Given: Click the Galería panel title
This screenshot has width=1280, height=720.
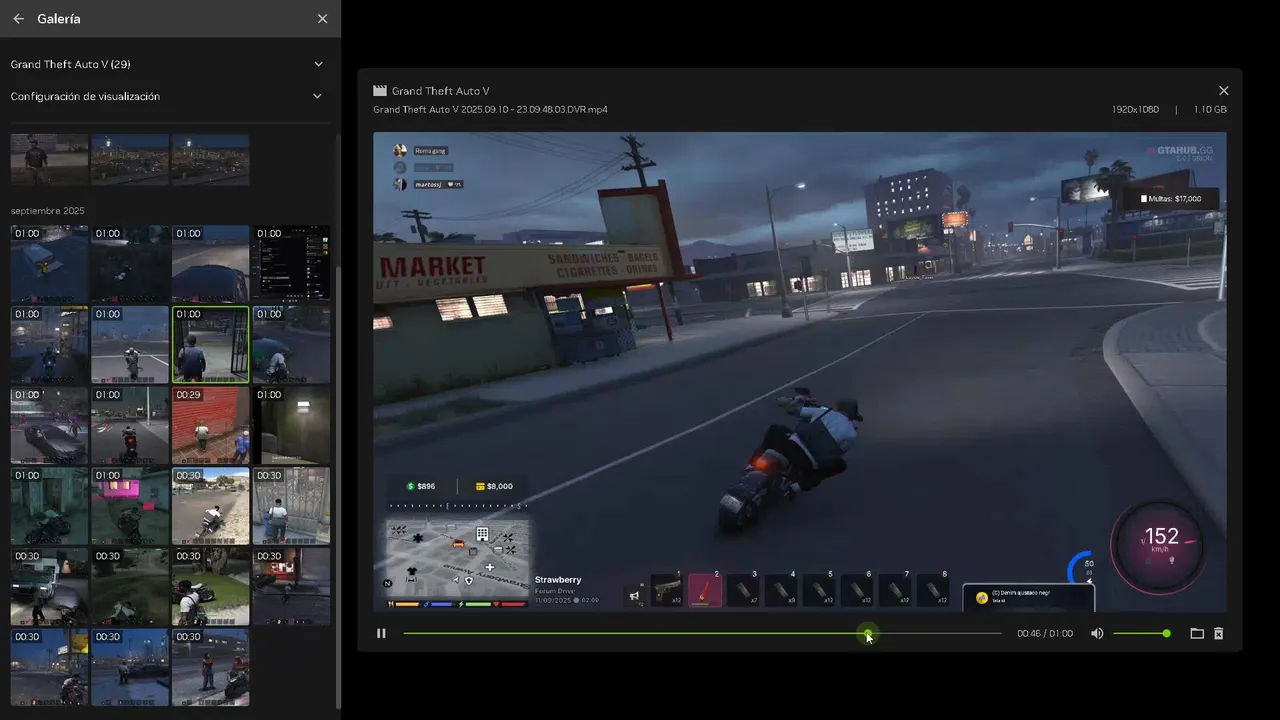Looking at the screenshot, I should pos(59,19).
